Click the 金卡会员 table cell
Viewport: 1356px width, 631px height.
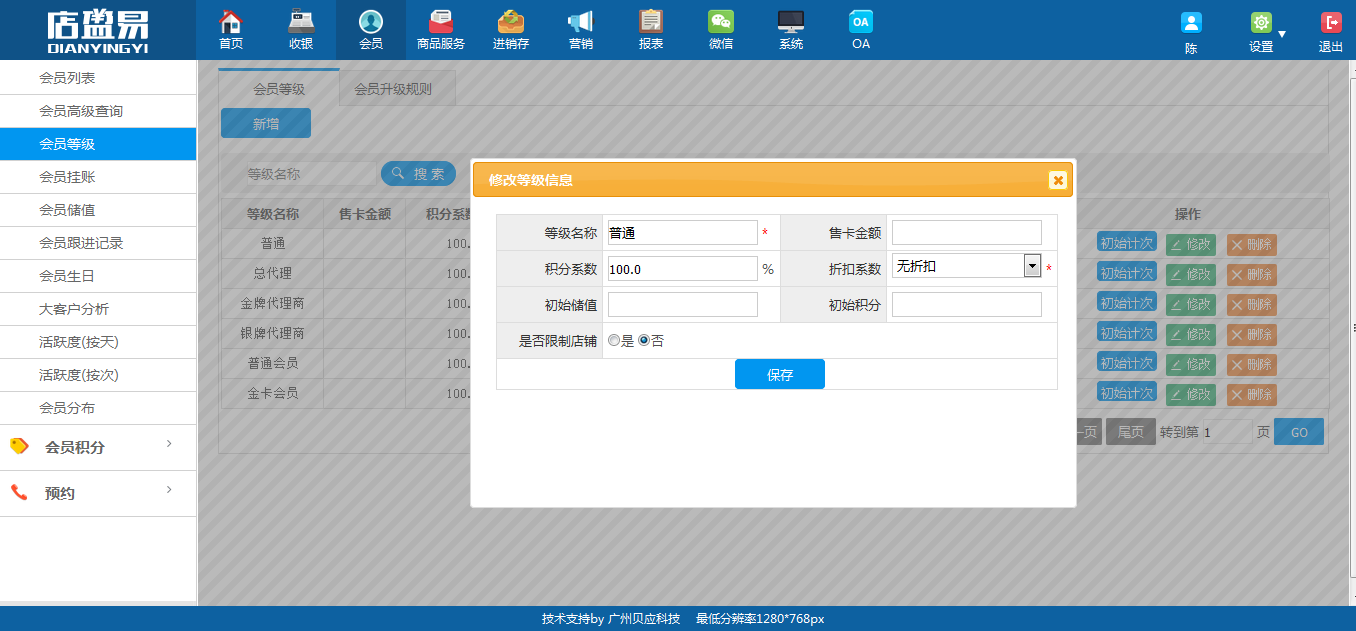pos(273,393)
